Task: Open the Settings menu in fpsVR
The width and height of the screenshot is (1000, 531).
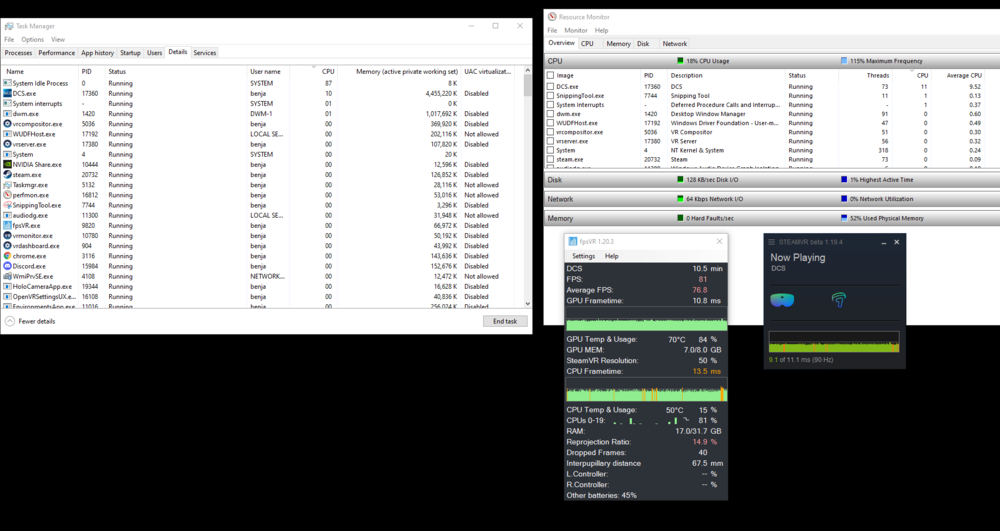Action: click(584, 256)
